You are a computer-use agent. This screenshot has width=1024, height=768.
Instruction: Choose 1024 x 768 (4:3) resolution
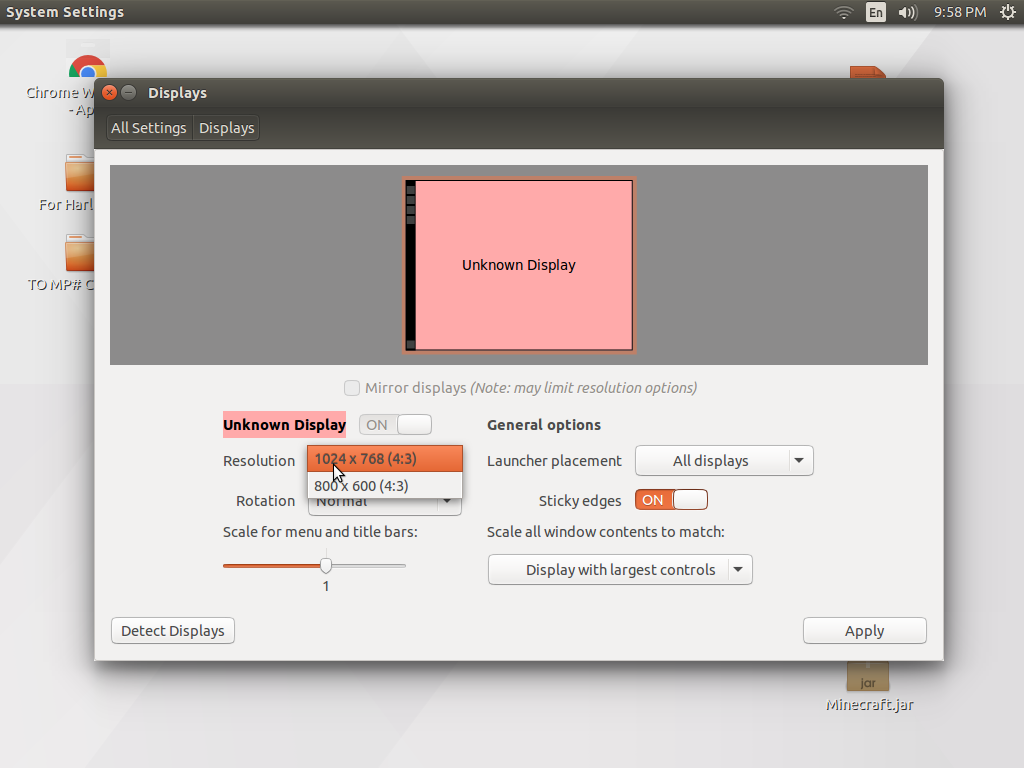[x=385, y=459]
